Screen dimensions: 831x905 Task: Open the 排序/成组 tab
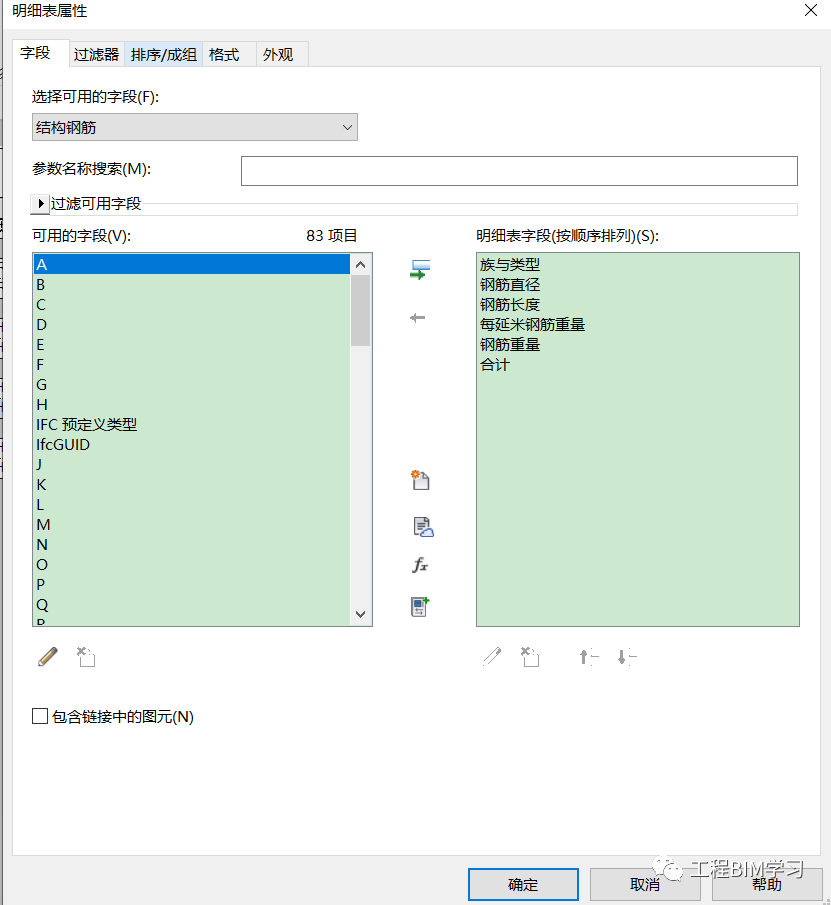click(163, 55)
